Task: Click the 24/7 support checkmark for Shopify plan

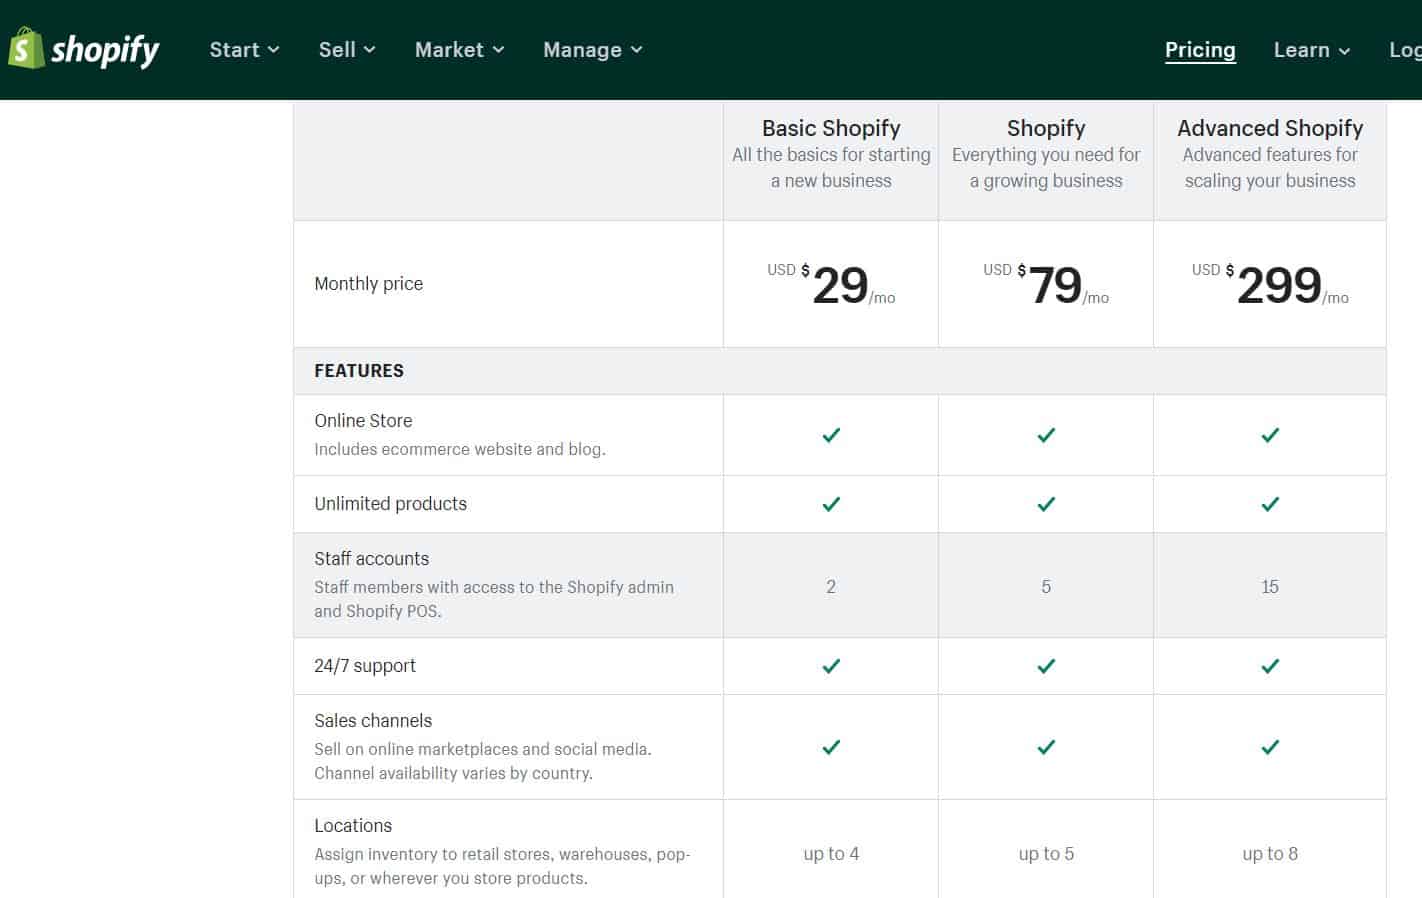Action: point(1046,666)
